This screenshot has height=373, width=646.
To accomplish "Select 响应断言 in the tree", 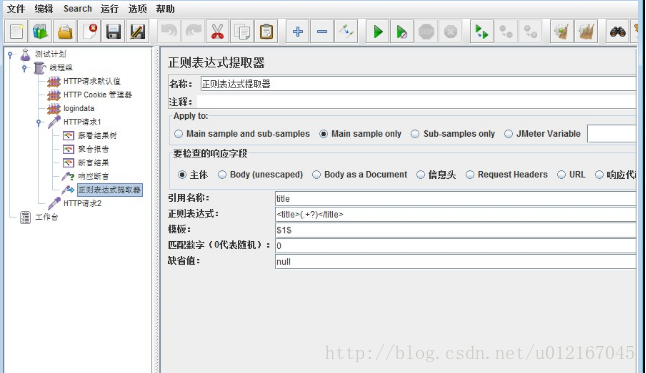I will tap(93, 176).
